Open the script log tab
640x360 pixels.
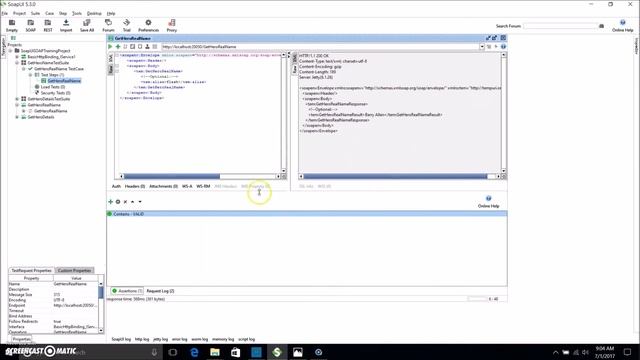click(x=247, y=340)
